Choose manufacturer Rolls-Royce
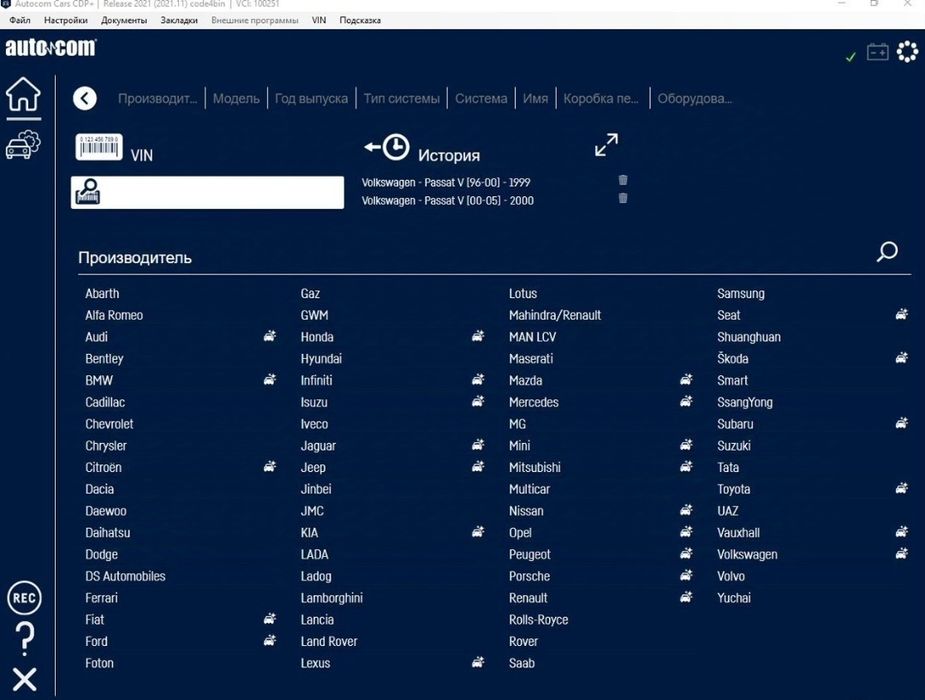925x700 pixels. [539, 619]
